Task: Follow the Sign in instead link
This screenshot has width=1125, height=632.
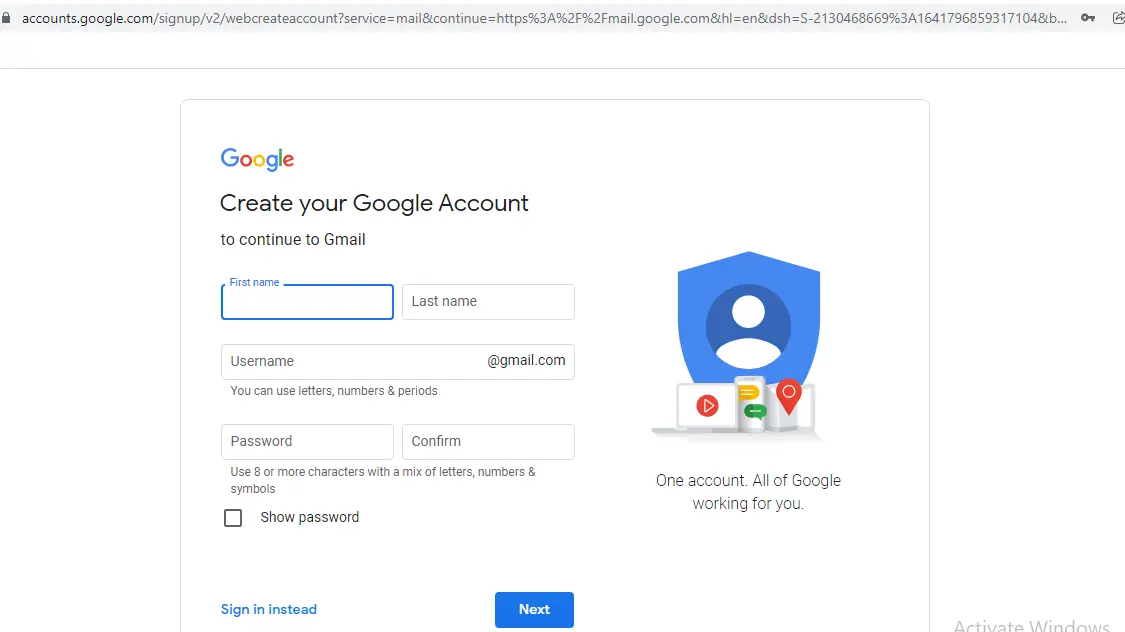Action: (x=269, y=609)
